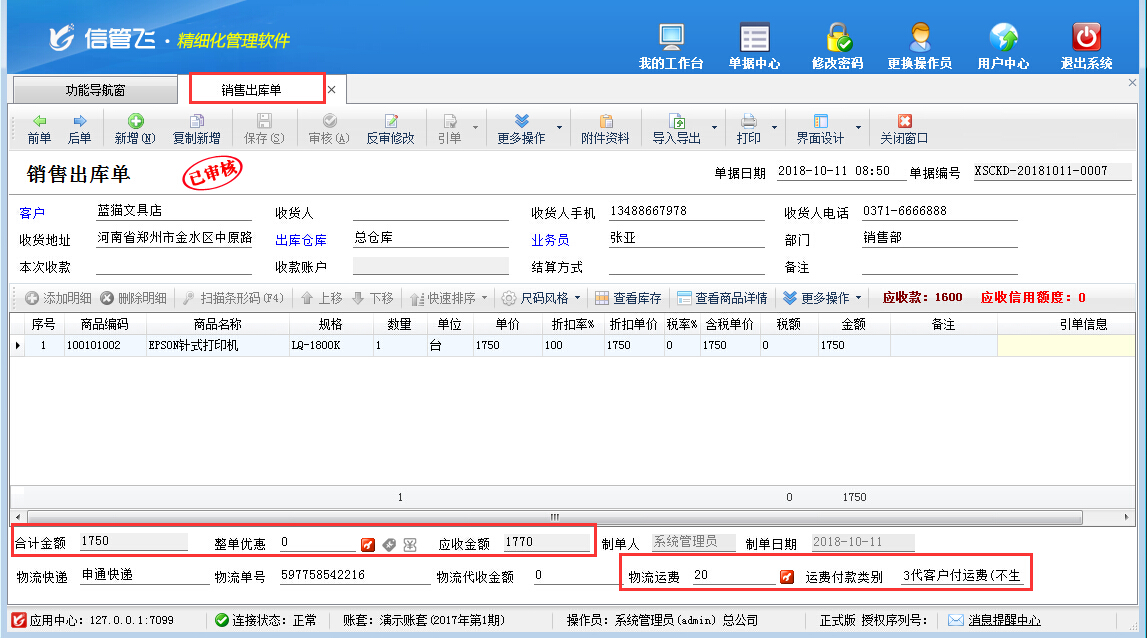The height and width of the screenshot is (638, 1147).
Task: Open the 导入导出 dropdown menu
Action: 714,129
